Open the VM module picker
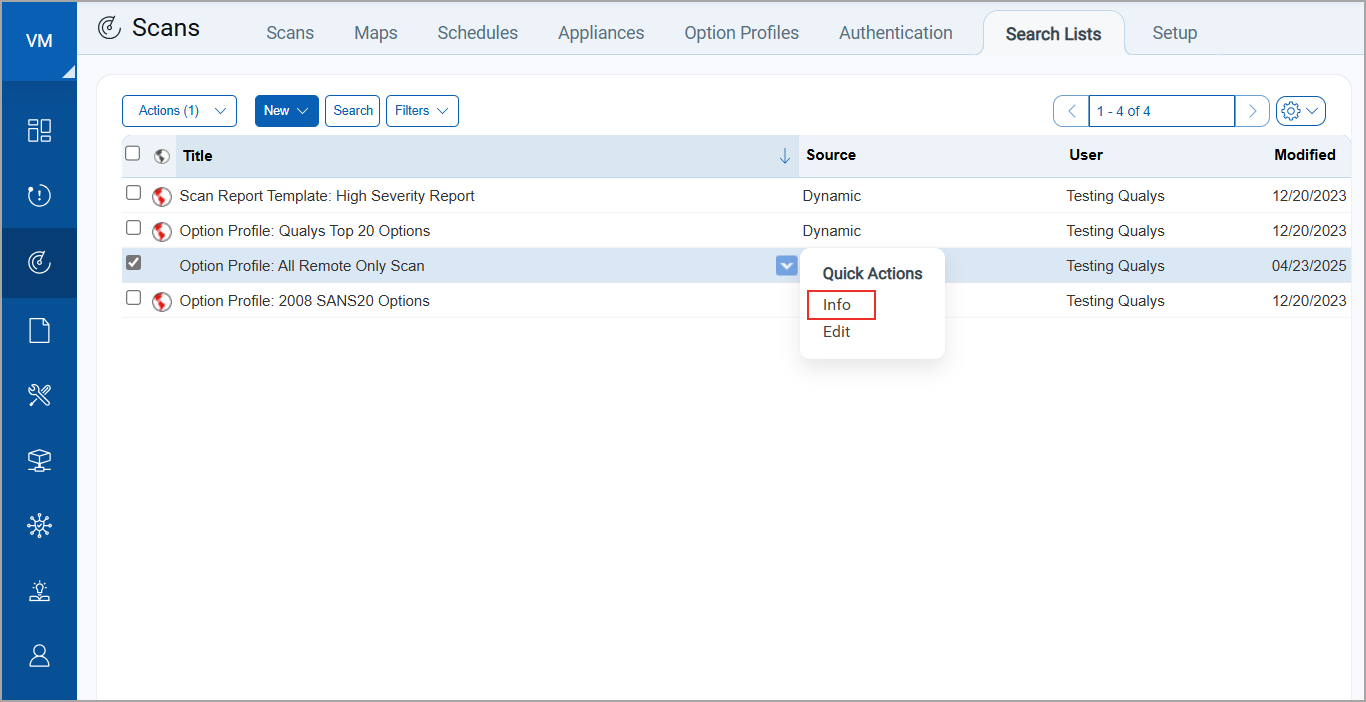1366x702 pixels. coord(39,41)
